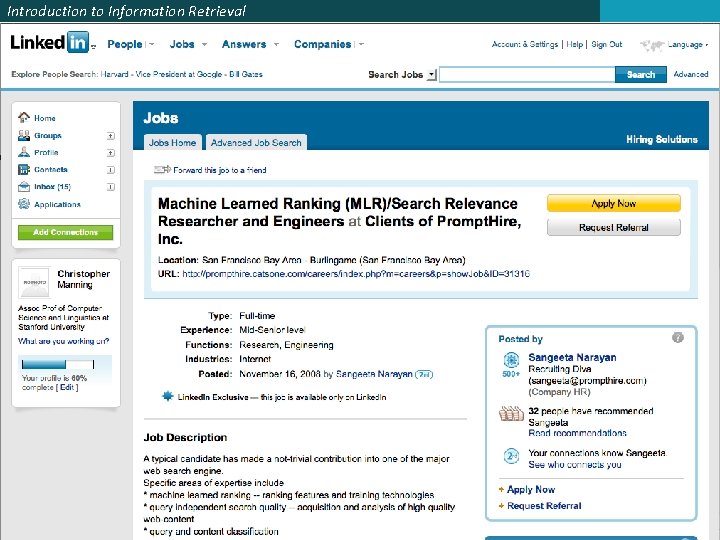Click the world map Language icon
720x540 pixels.
652,45
